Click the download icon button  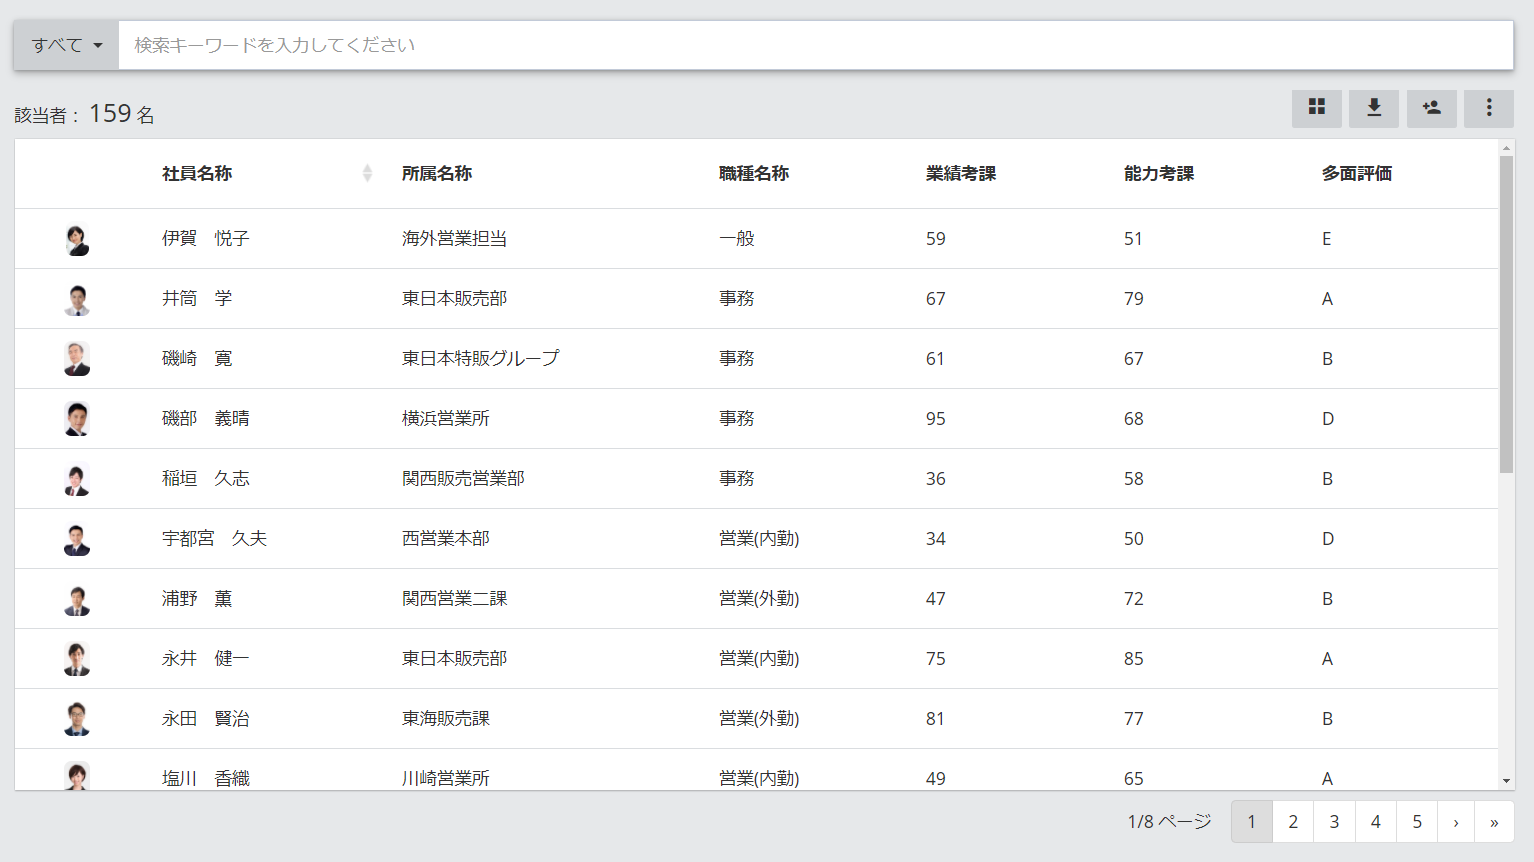[1374, 108]
